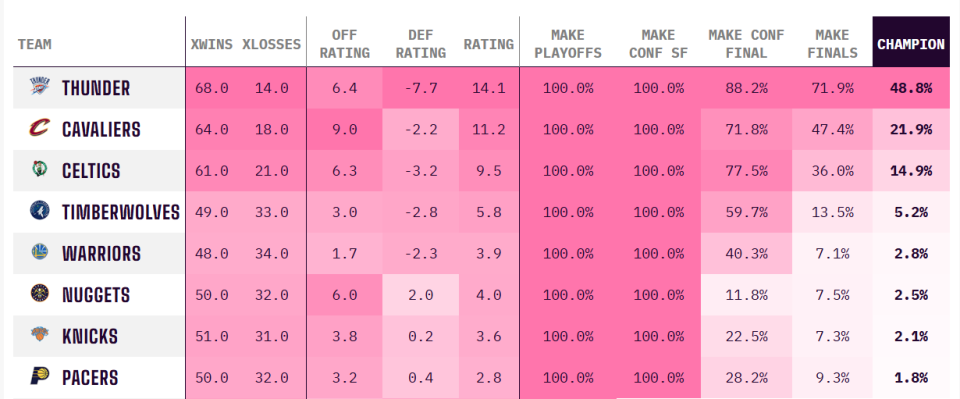This screenshot has width=960, height=399.
Task: Click the TEAM column header
Action: click(x=35, y=44)
